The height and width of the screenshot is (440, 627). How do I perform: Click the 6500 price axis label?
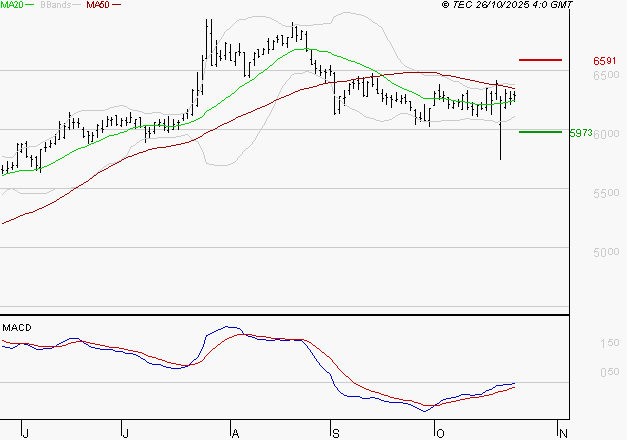click(580, 76)
